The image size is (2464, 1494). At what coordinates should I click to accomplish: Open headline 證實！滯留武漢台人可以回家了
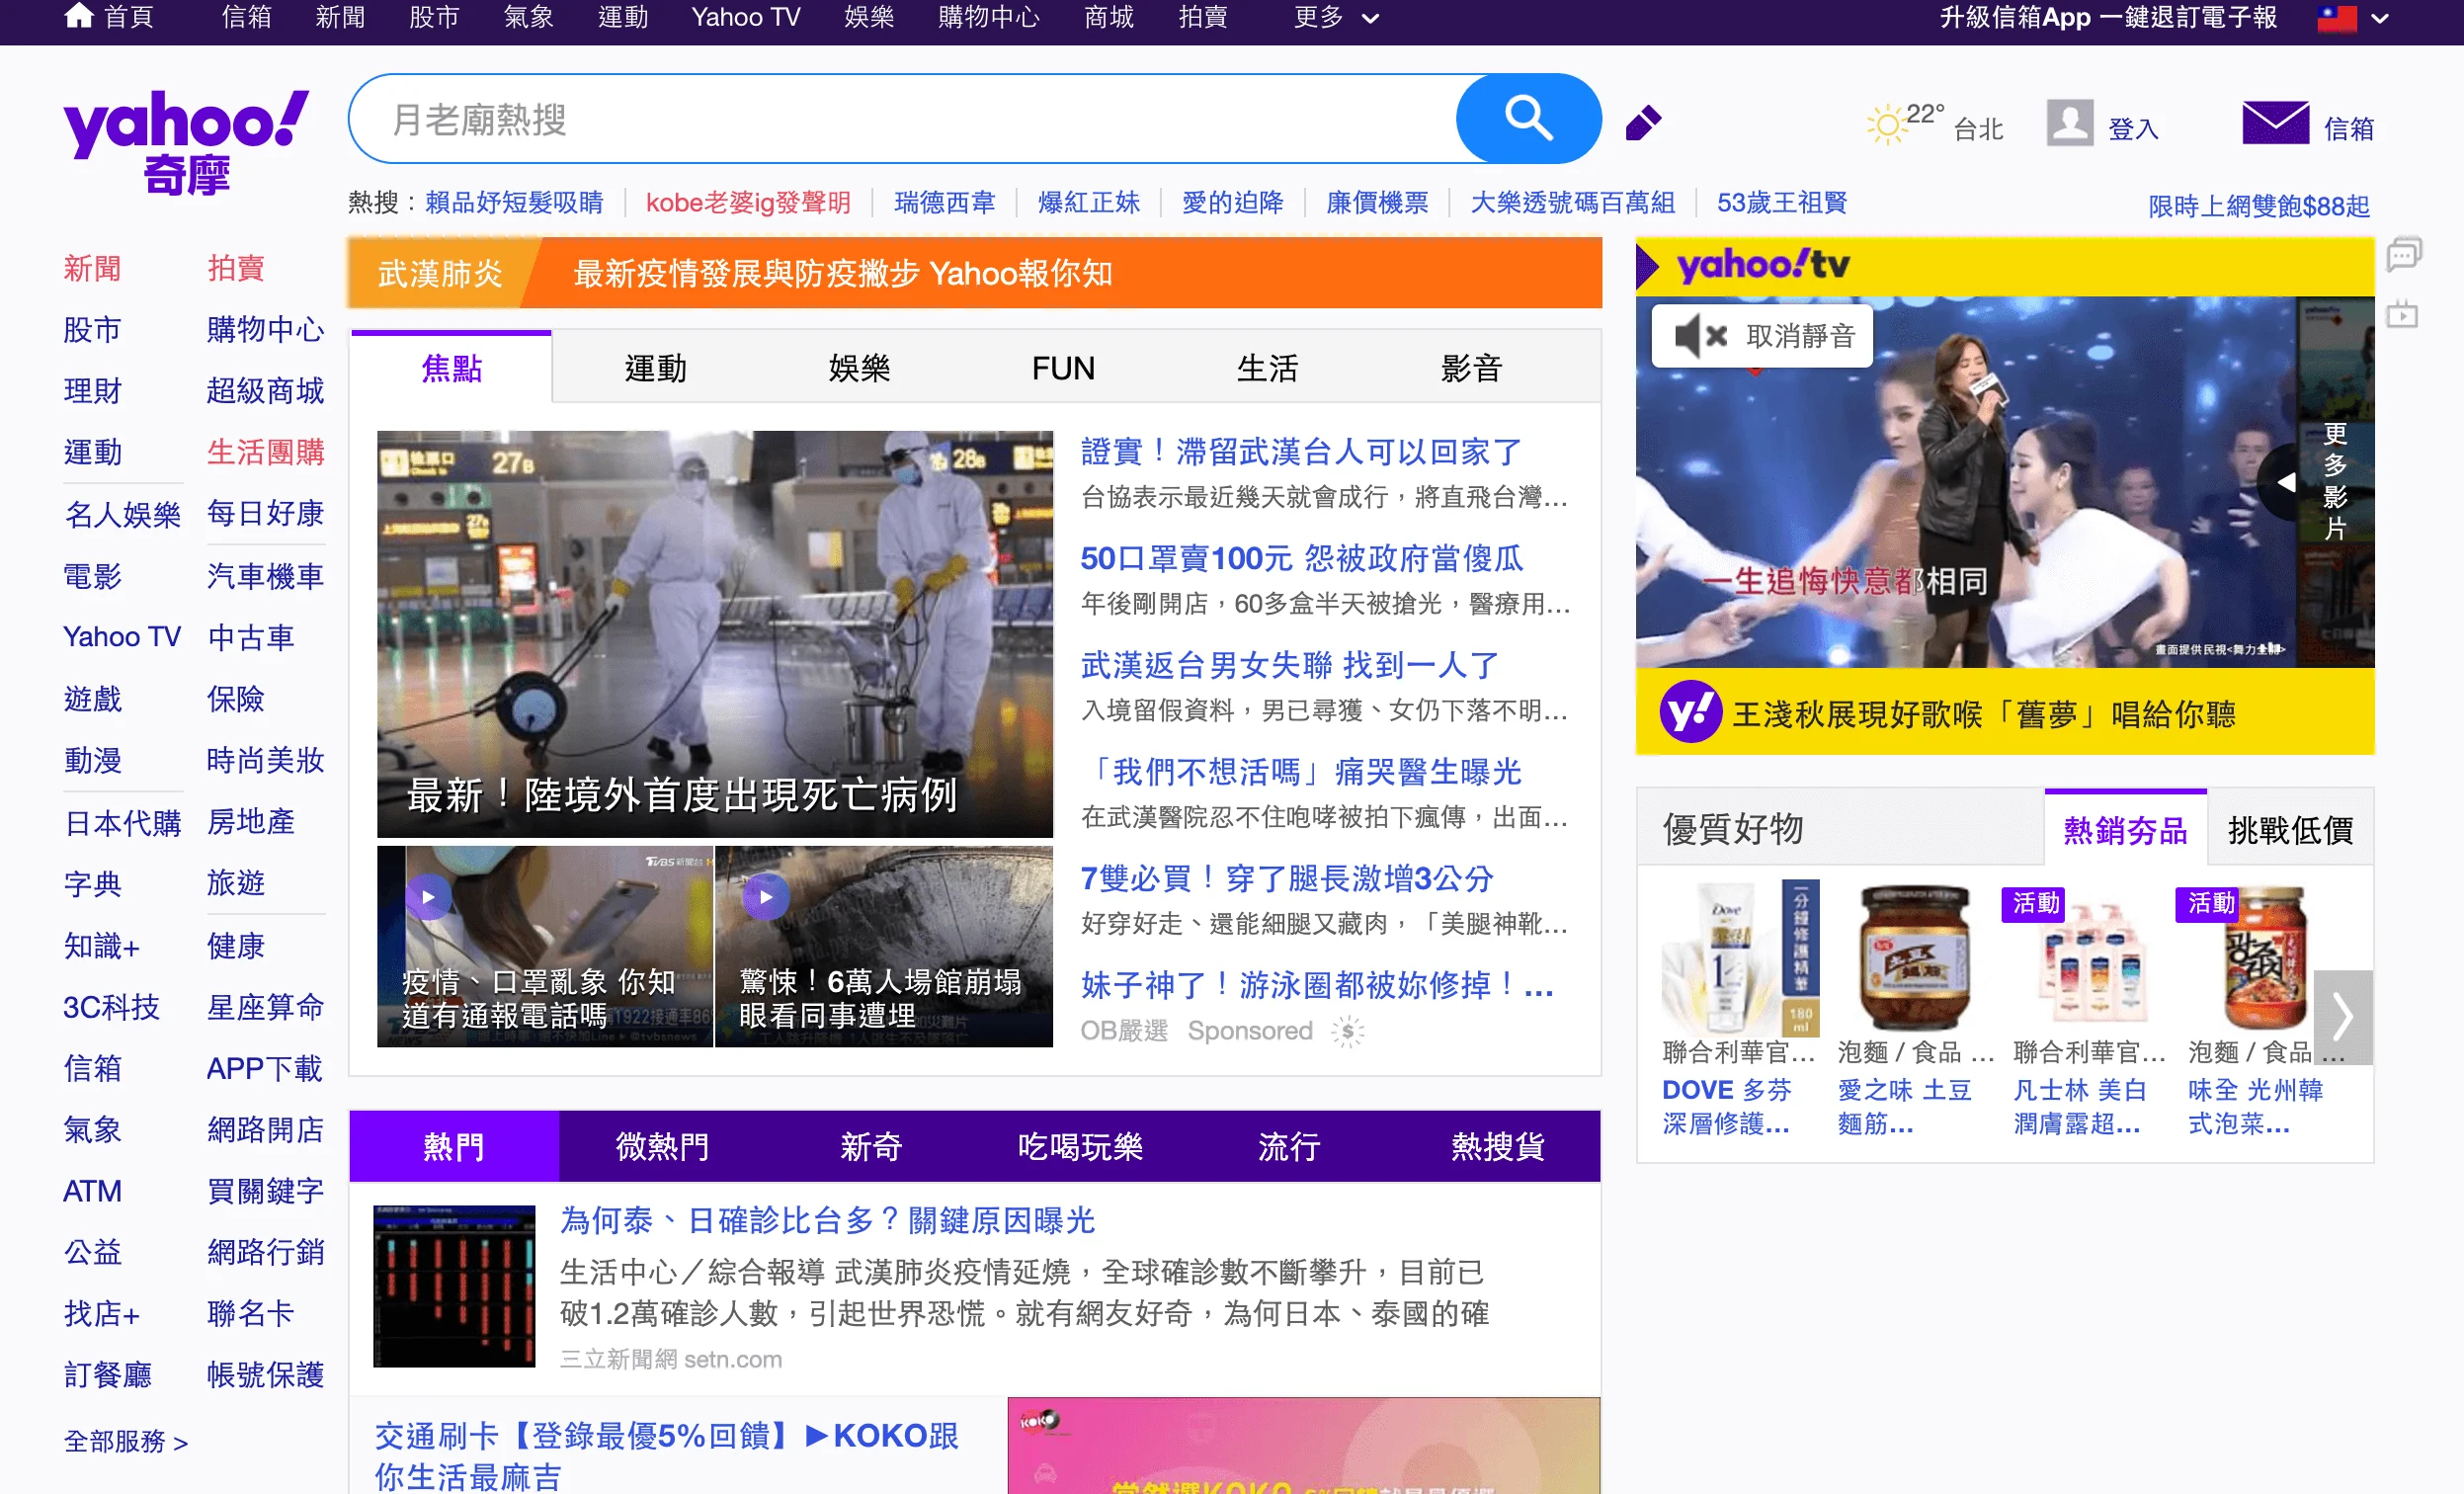coord(1301,451)
